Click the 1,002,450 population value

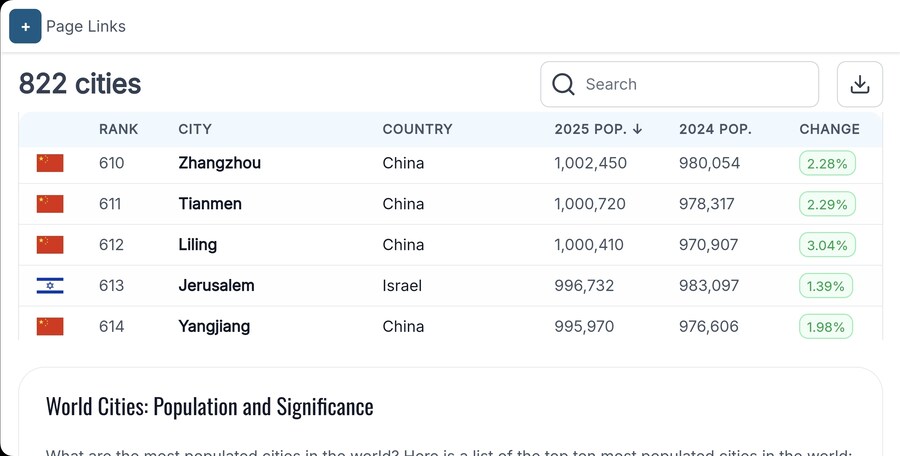(x=591, y=163)
